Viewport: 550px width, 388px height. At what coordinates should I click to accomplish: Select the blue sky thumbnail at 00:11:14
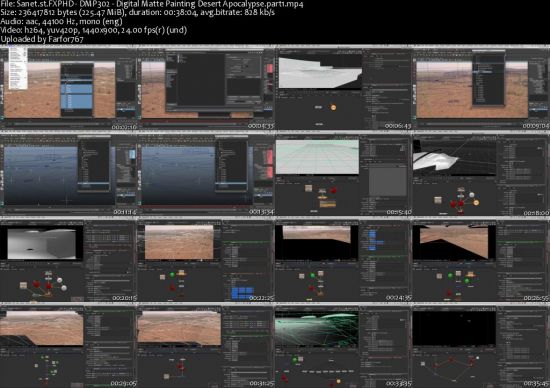(x=69, y=174)
